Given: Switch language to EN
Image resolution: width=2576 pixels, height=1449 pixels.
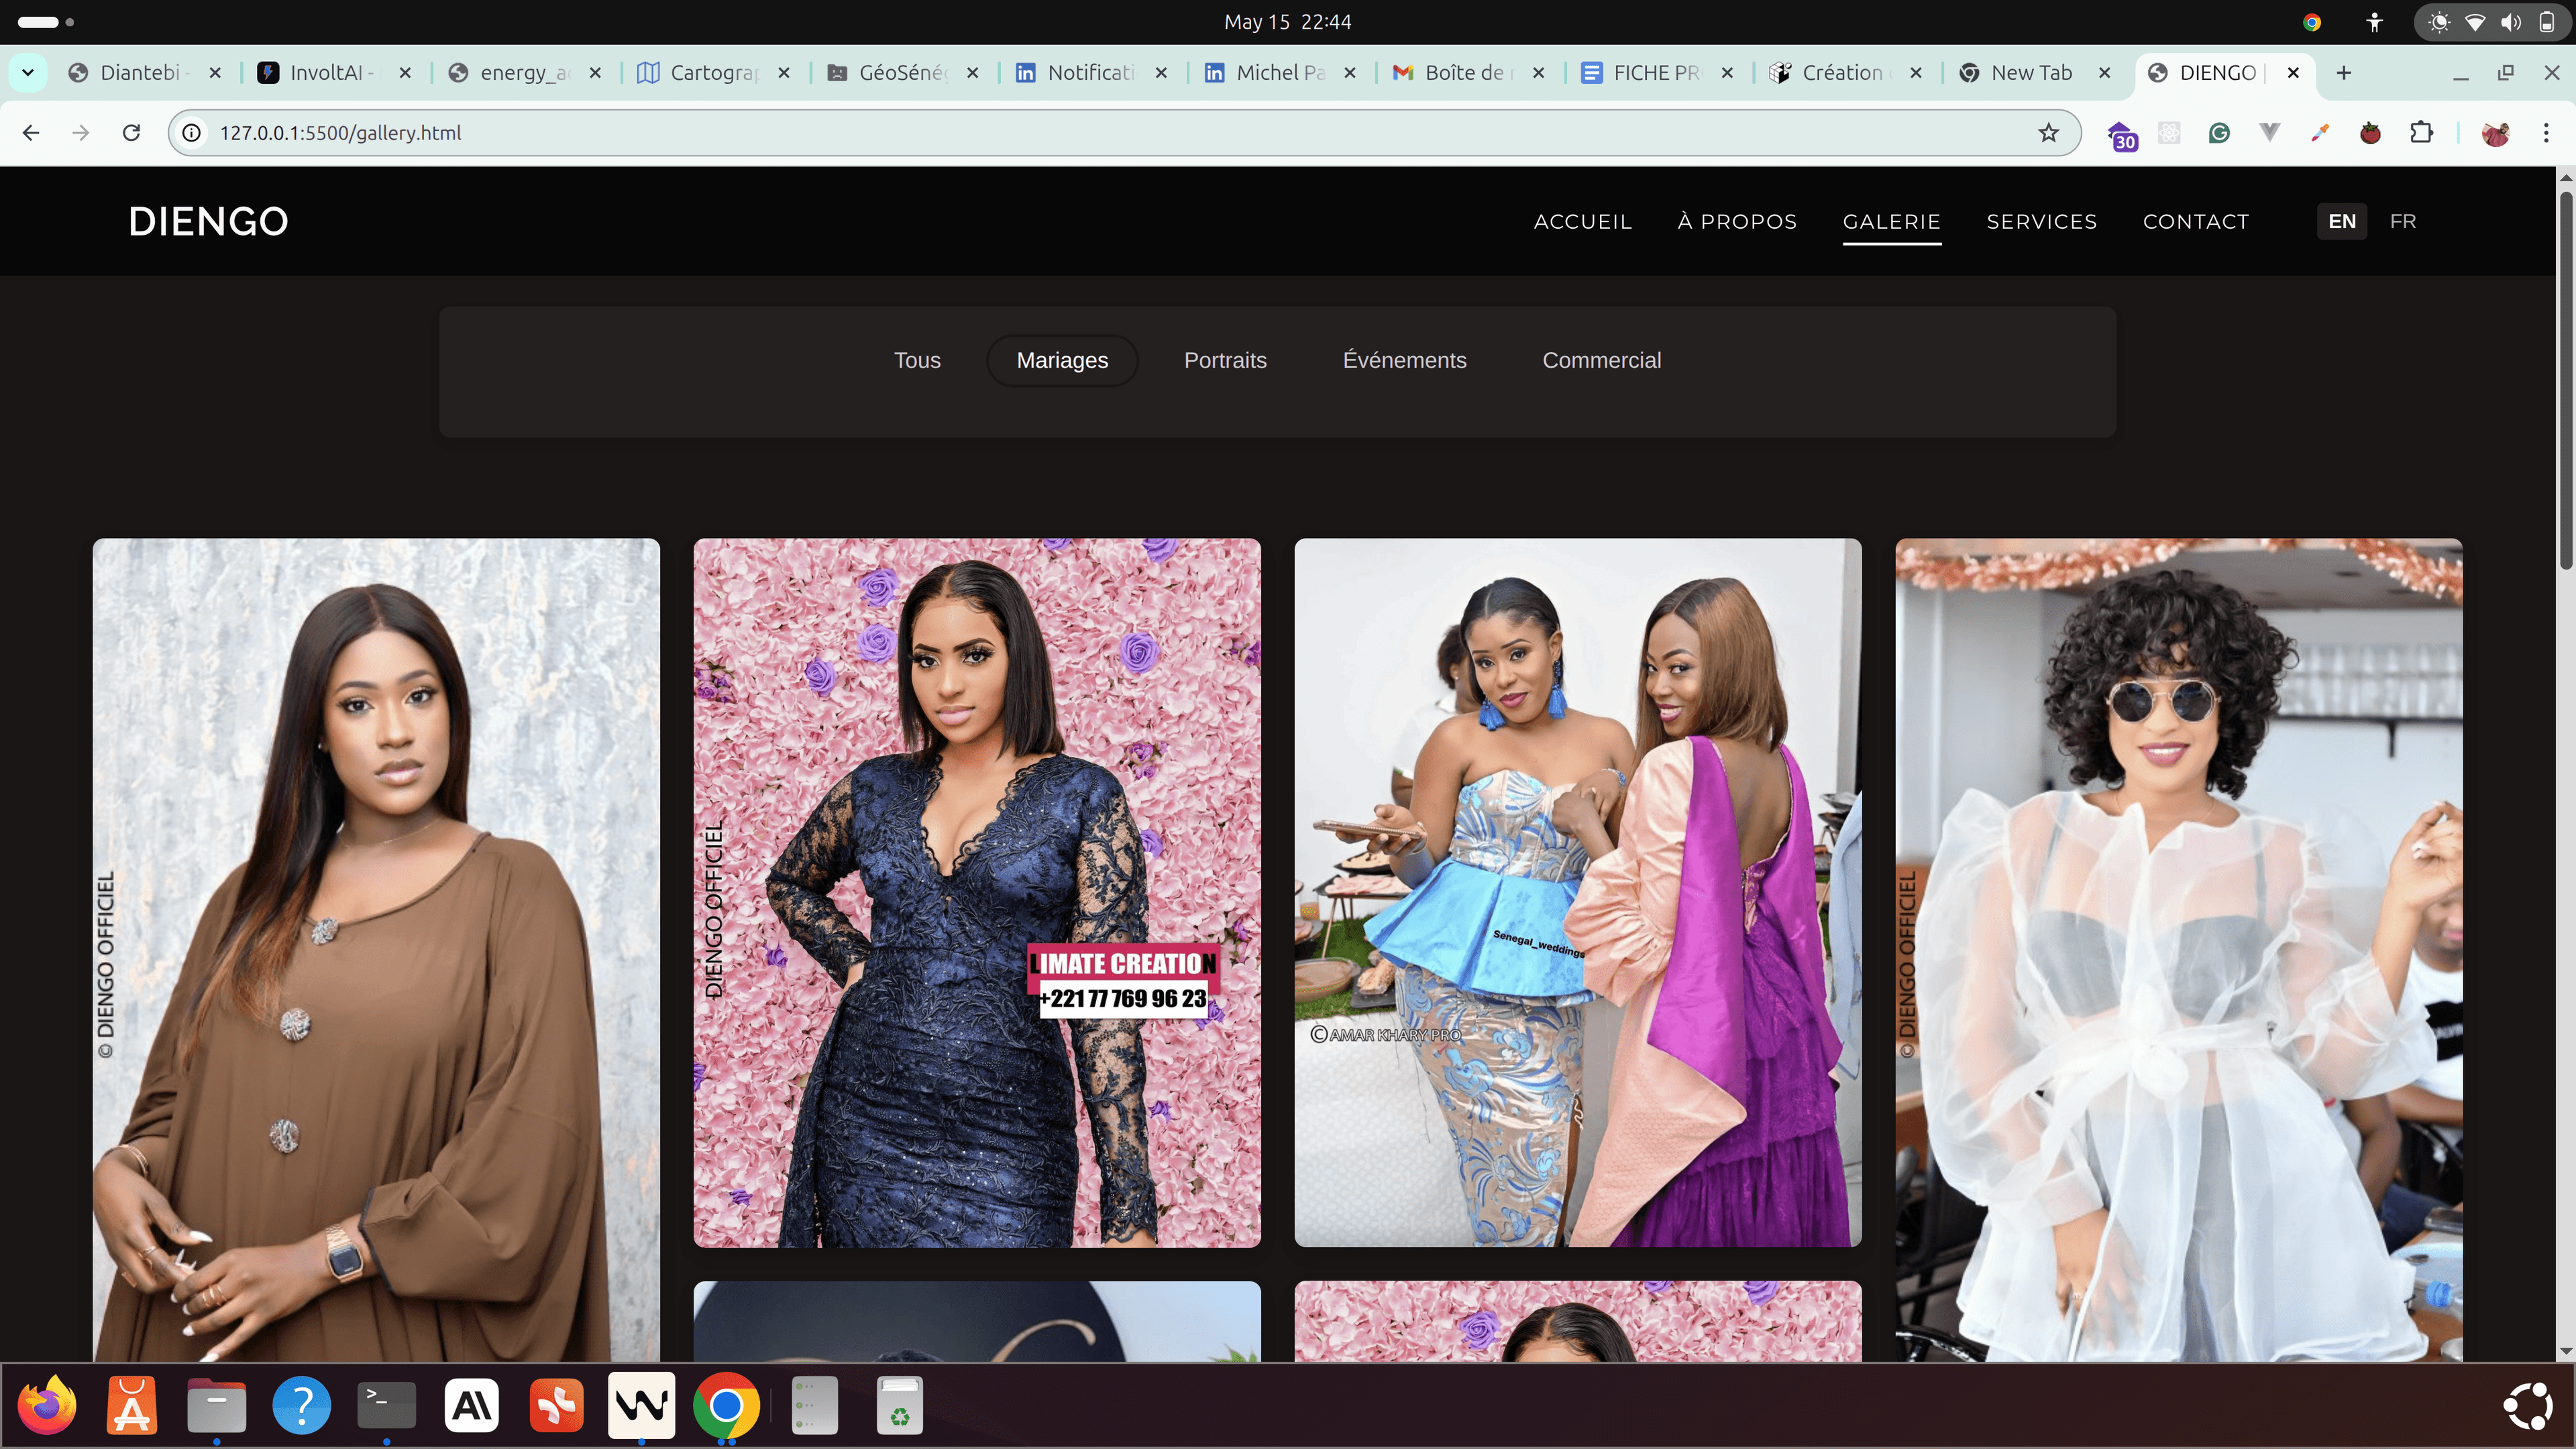Looking at the screenshot, I should coord(2341,221).
